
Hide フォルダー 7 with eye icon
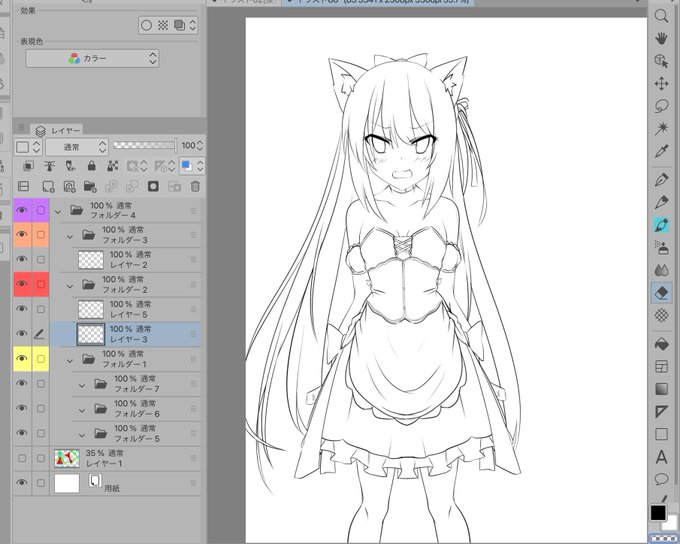pos(22,383)
